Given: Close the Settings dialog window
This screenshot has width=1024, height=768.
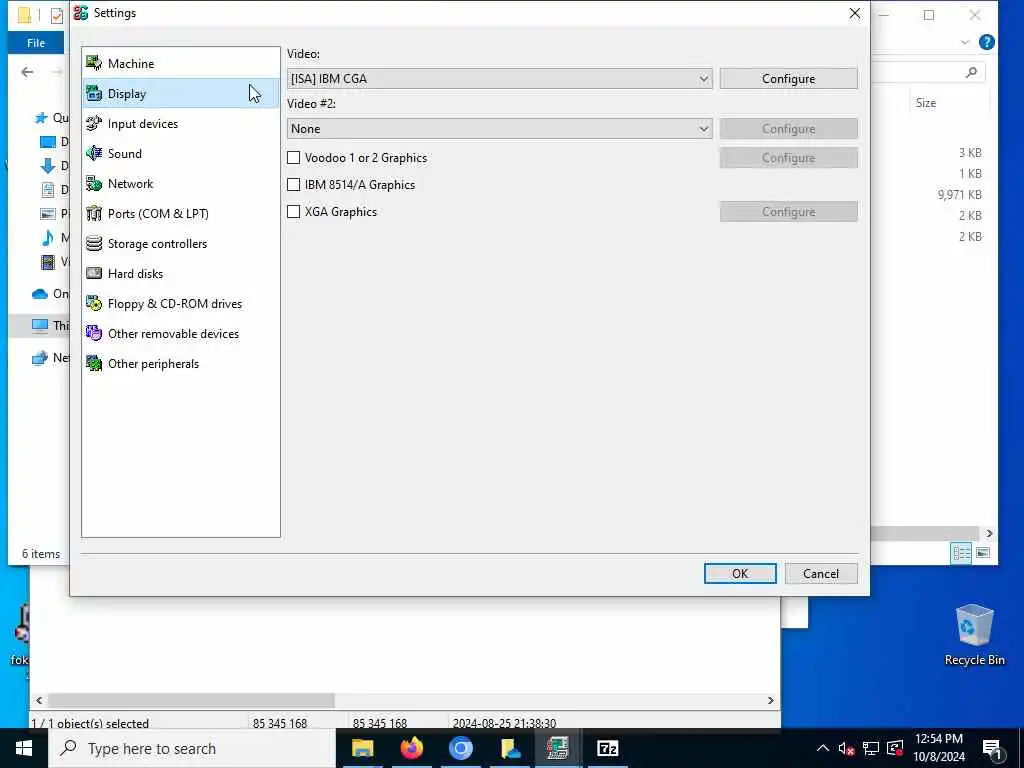Looking at the screenshot, I should point(855,13).
